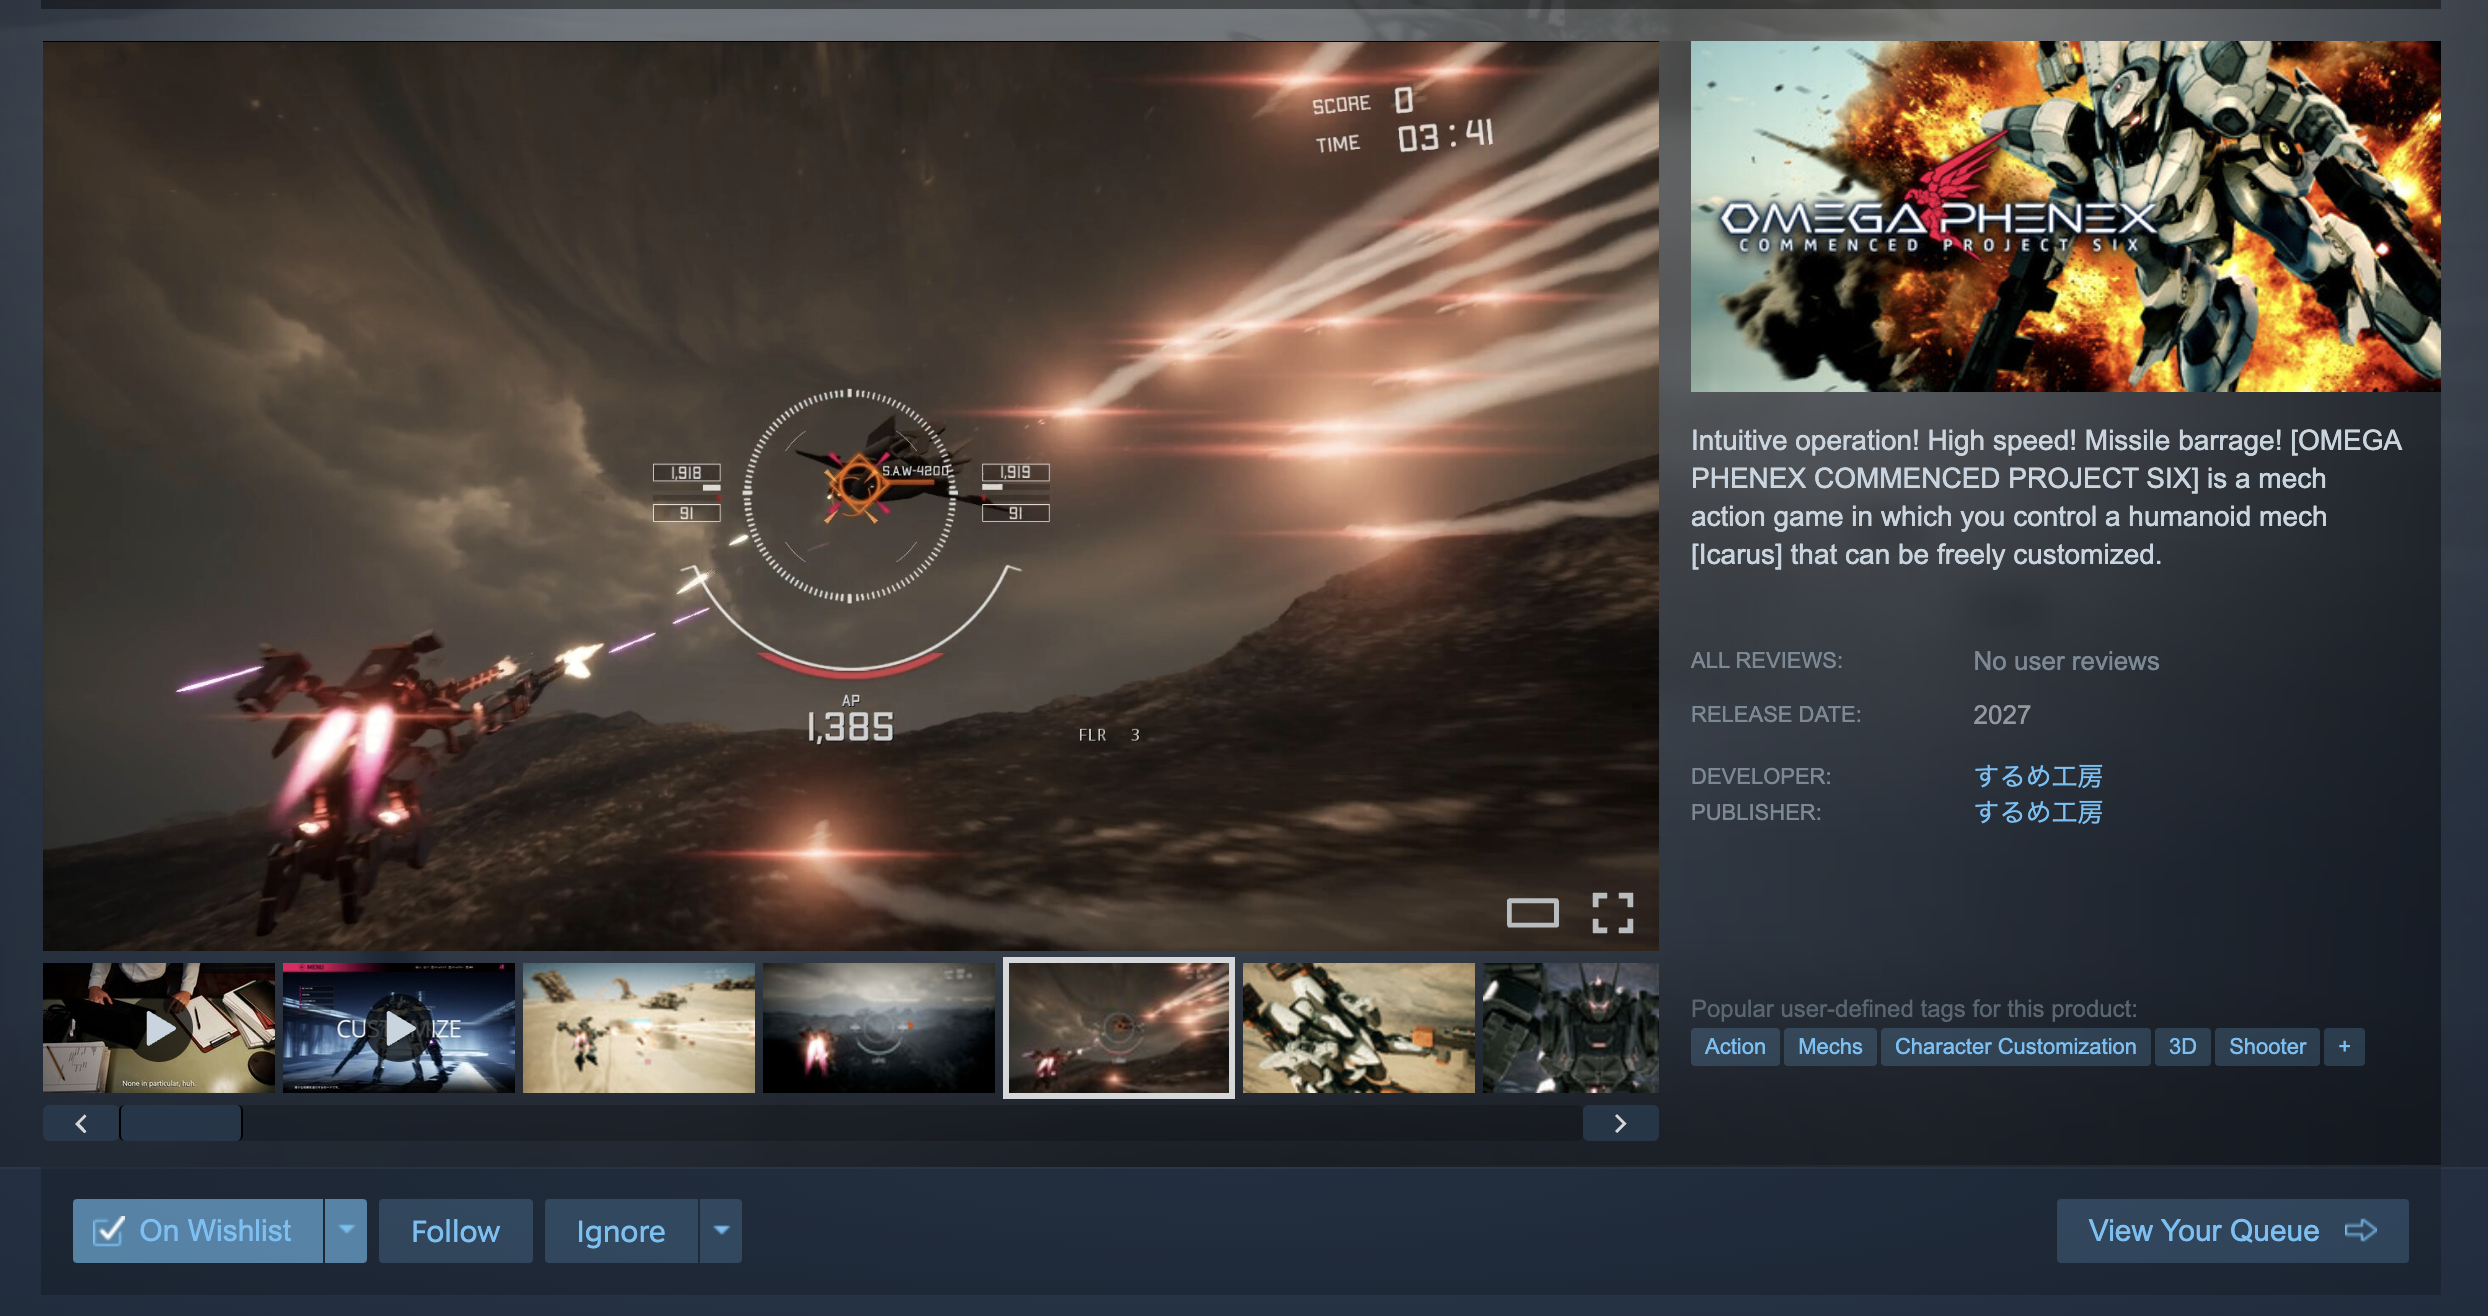Open the Shooter tag
The width and height of the screenshot is (2488, 1316).
(x=2266, y=1046)
